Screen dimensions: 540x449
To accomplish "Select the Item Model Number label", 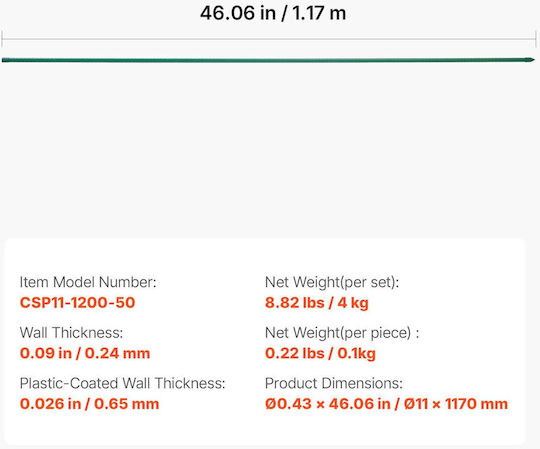I will coord(88,282).
